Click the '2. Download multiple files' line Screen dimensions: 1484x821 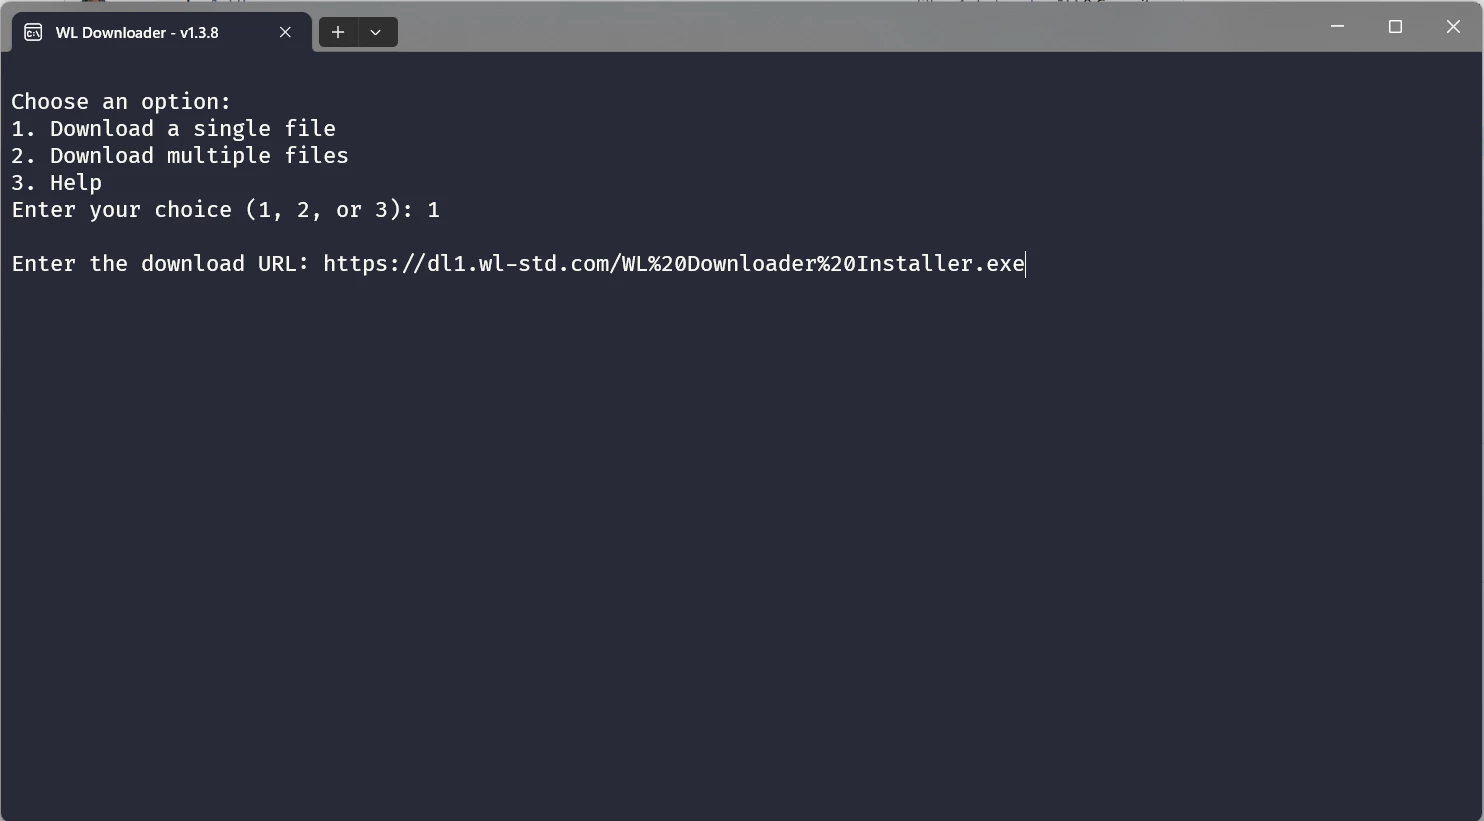(x=180, y=156)
